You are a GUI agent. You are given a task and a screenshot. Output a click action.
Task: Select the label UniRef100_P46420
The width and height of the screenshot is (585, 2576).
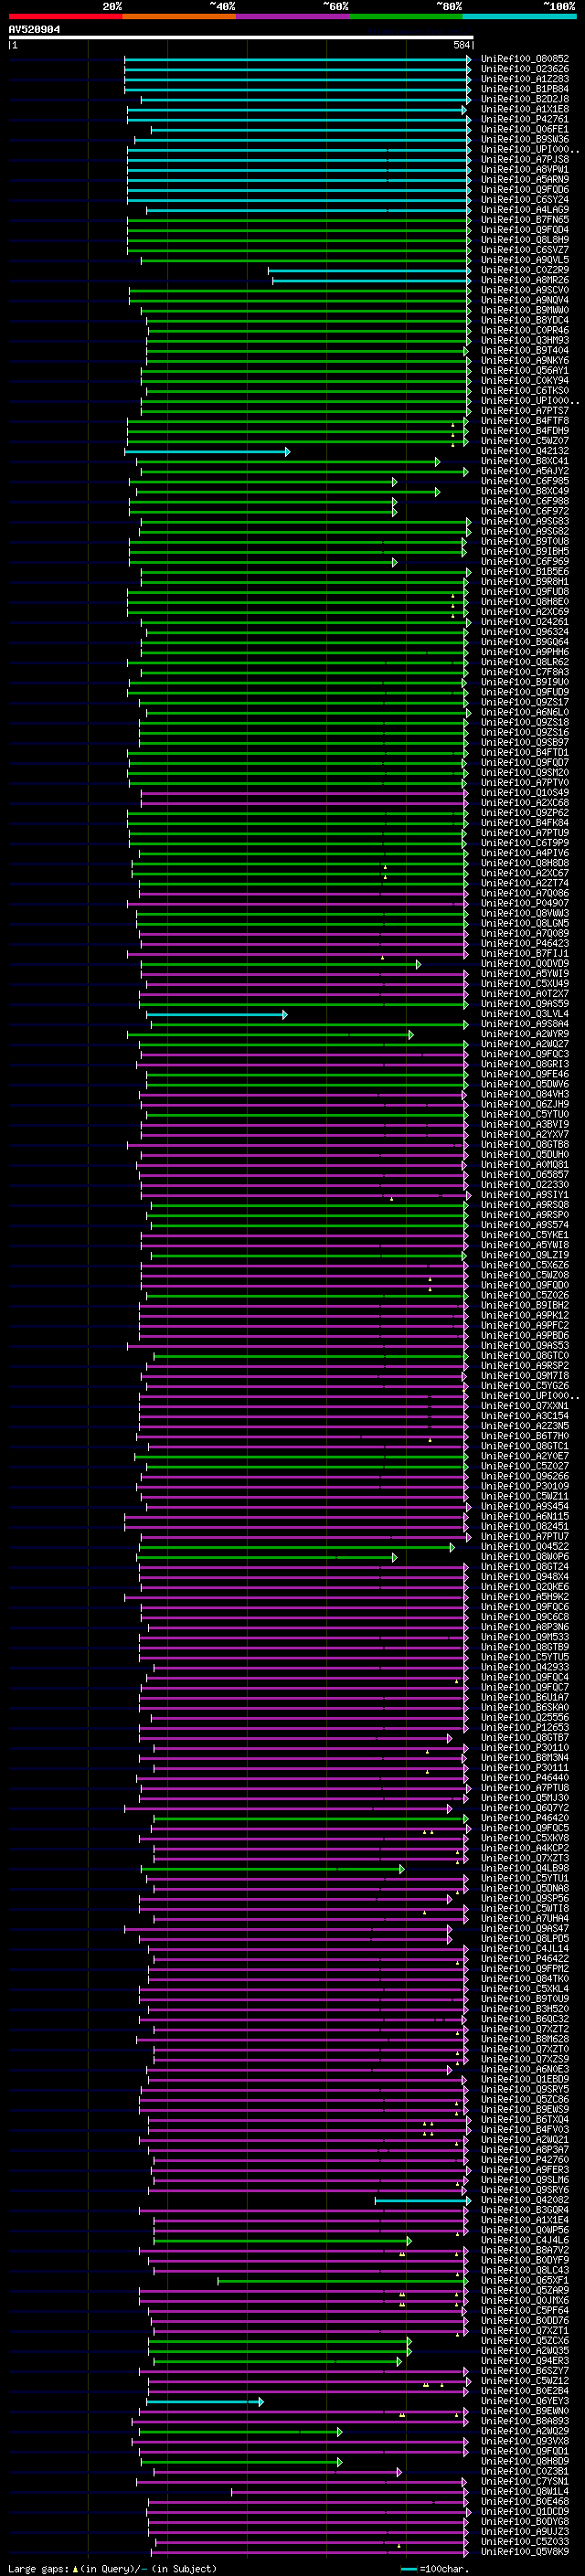524,1817
